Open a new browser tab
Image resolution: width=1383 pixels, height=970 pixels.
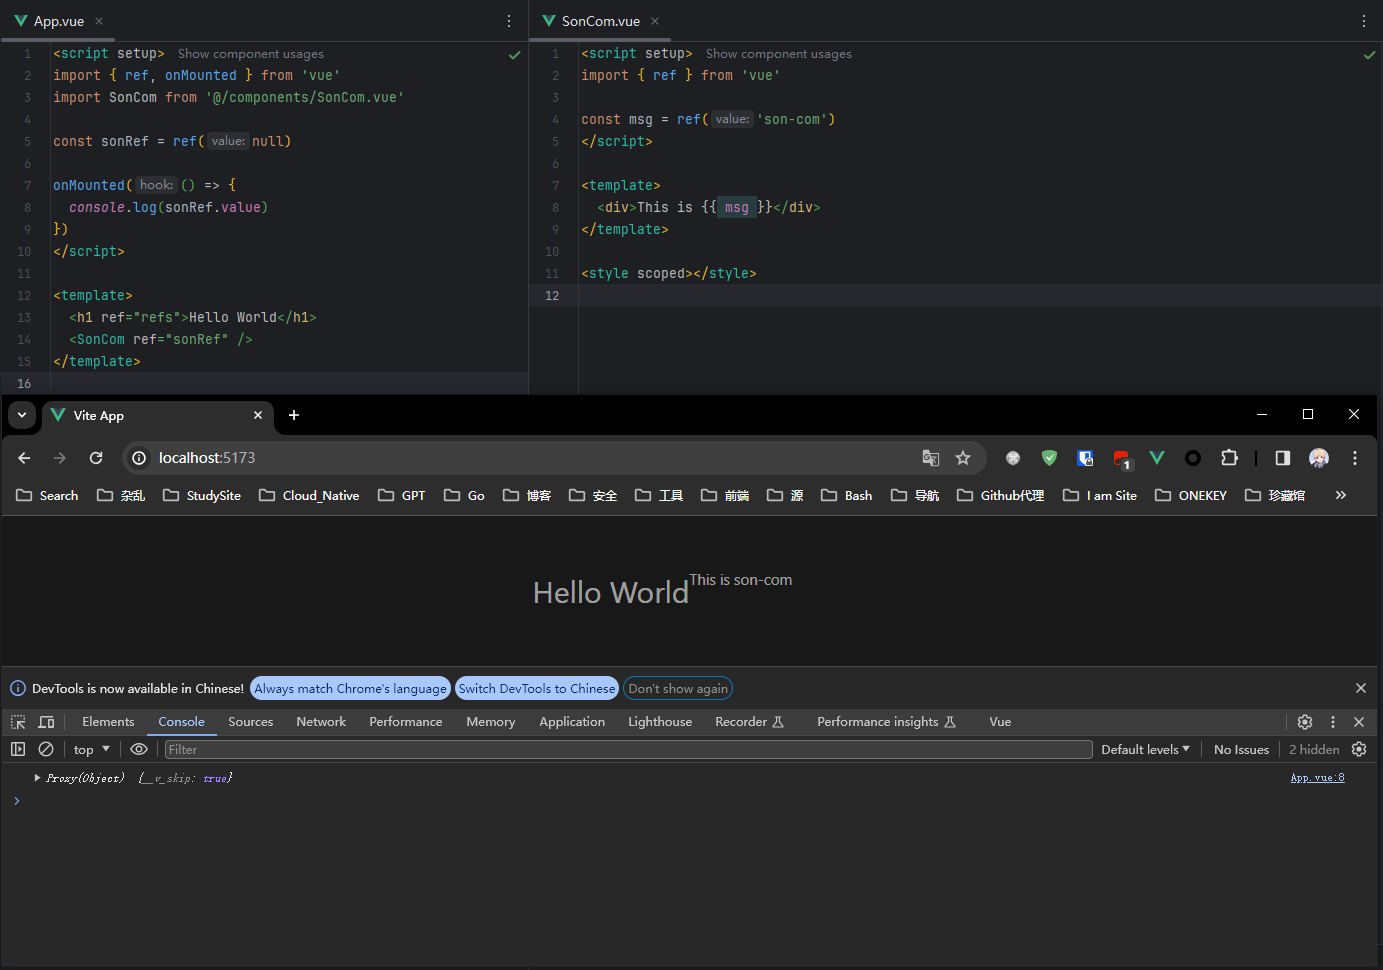point(294,415)
